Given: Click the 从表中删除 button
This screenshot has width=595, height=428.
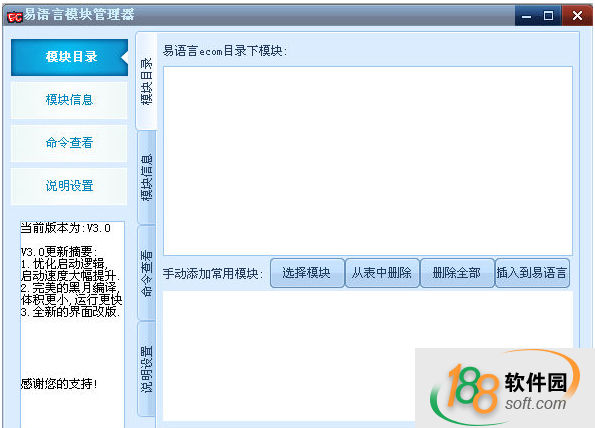Looking at the screenshot, I should coord(382,273).
